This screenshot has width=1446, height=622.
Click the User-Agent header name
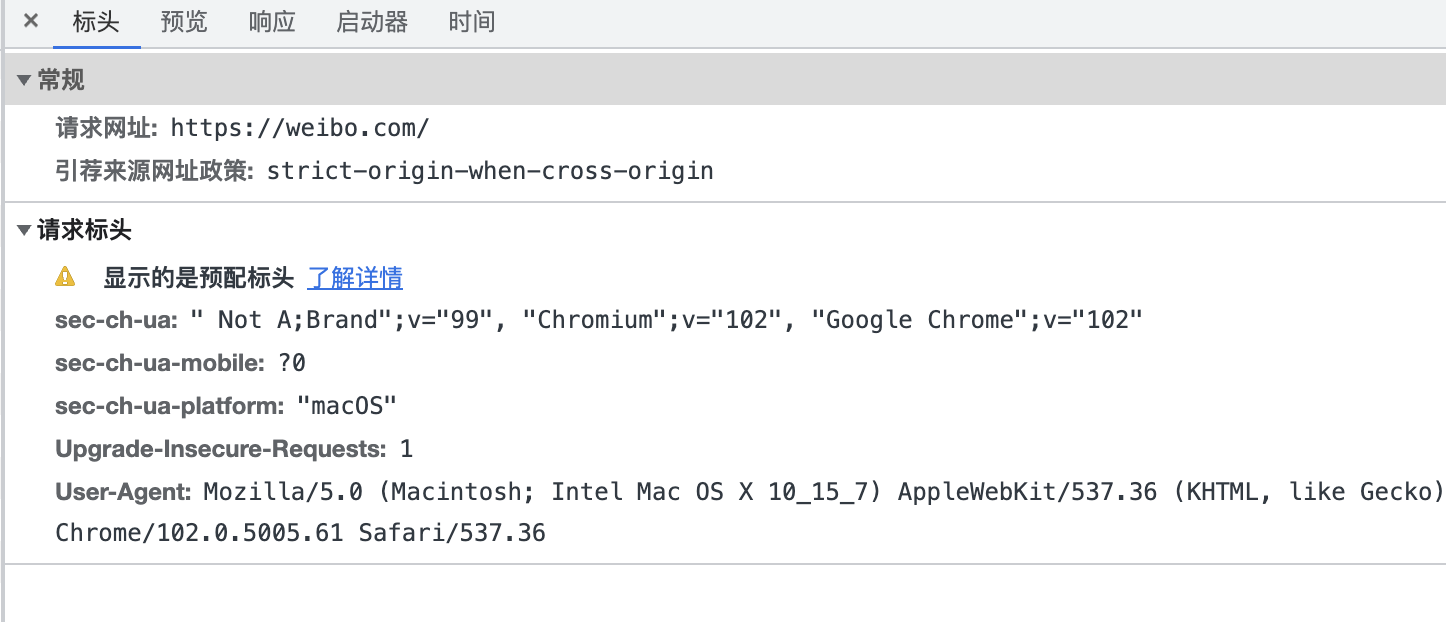click(x=123, y=492)
